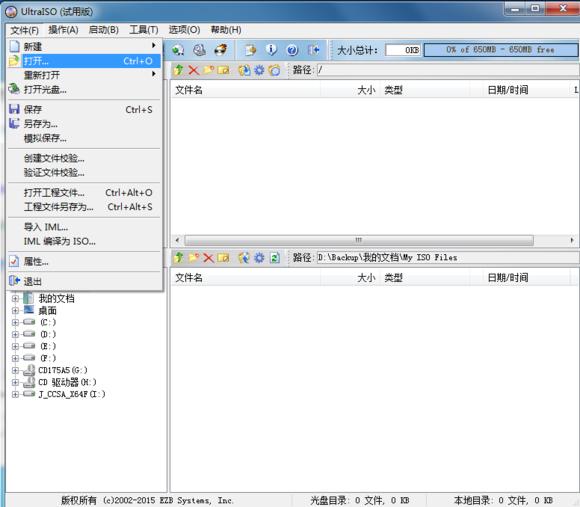Expand the (E:) drive node
Viewport: 580px width, 507px height.
click(x=15, y=347)
